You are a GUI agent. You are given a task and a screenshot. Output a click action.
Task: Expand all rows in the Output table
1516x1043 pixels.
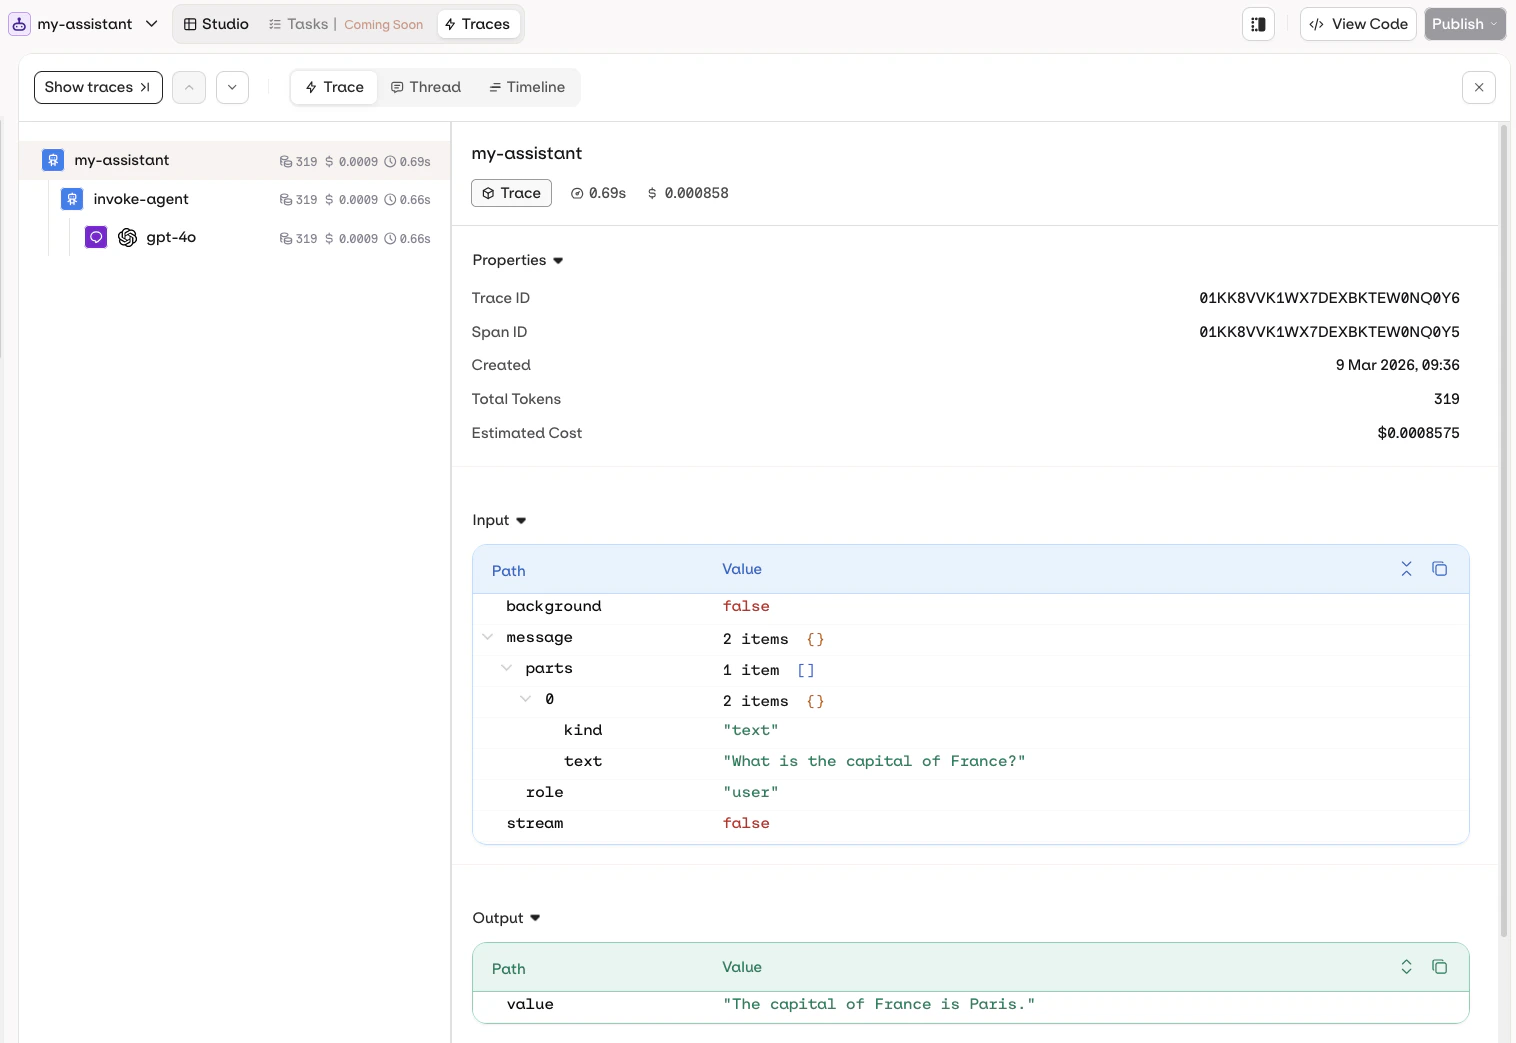[1406, 967]
